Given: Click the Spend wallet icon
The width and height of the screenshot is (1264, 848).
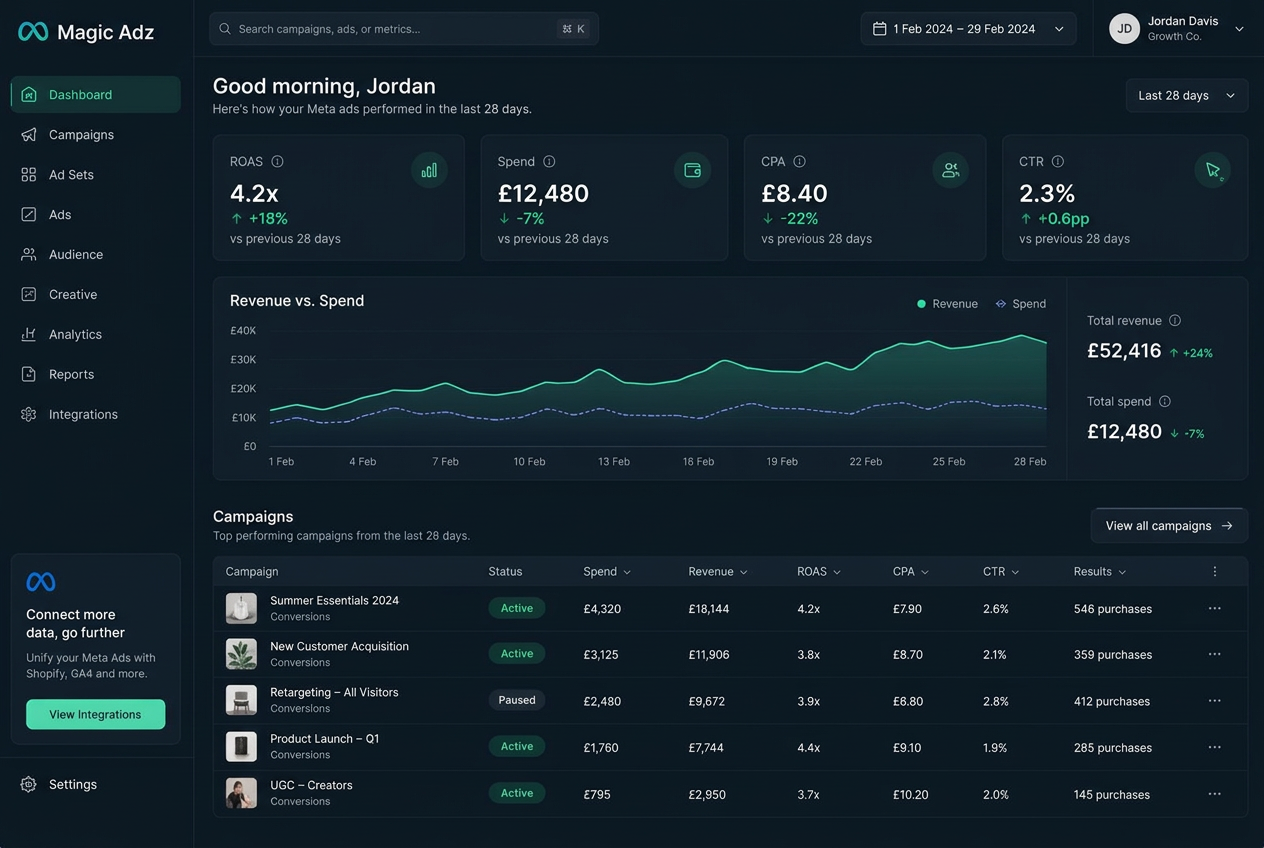Looking at the screenshot, I should pos(692,170).
